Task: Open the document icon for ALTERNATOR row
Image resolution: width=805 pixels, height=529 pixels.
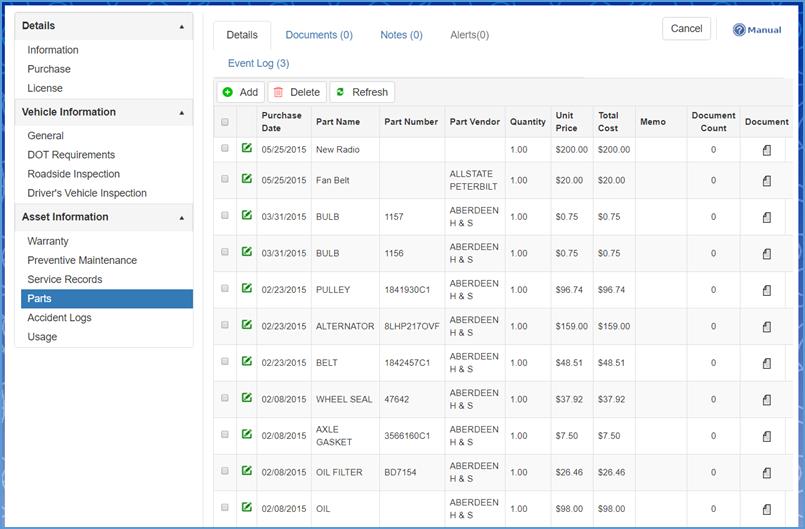Action: [x=767, y=327]
